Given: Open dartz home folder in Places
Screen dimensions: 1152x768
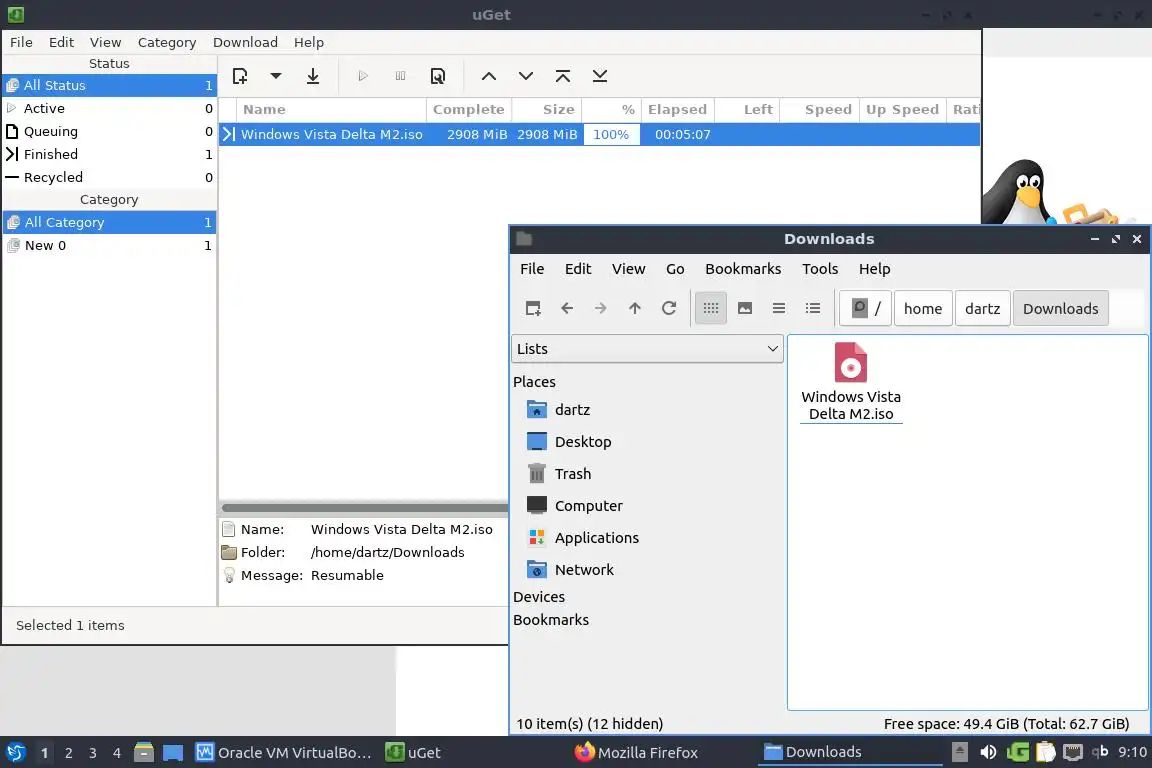Looking at the screenshot, I should [x=572, y=410].
